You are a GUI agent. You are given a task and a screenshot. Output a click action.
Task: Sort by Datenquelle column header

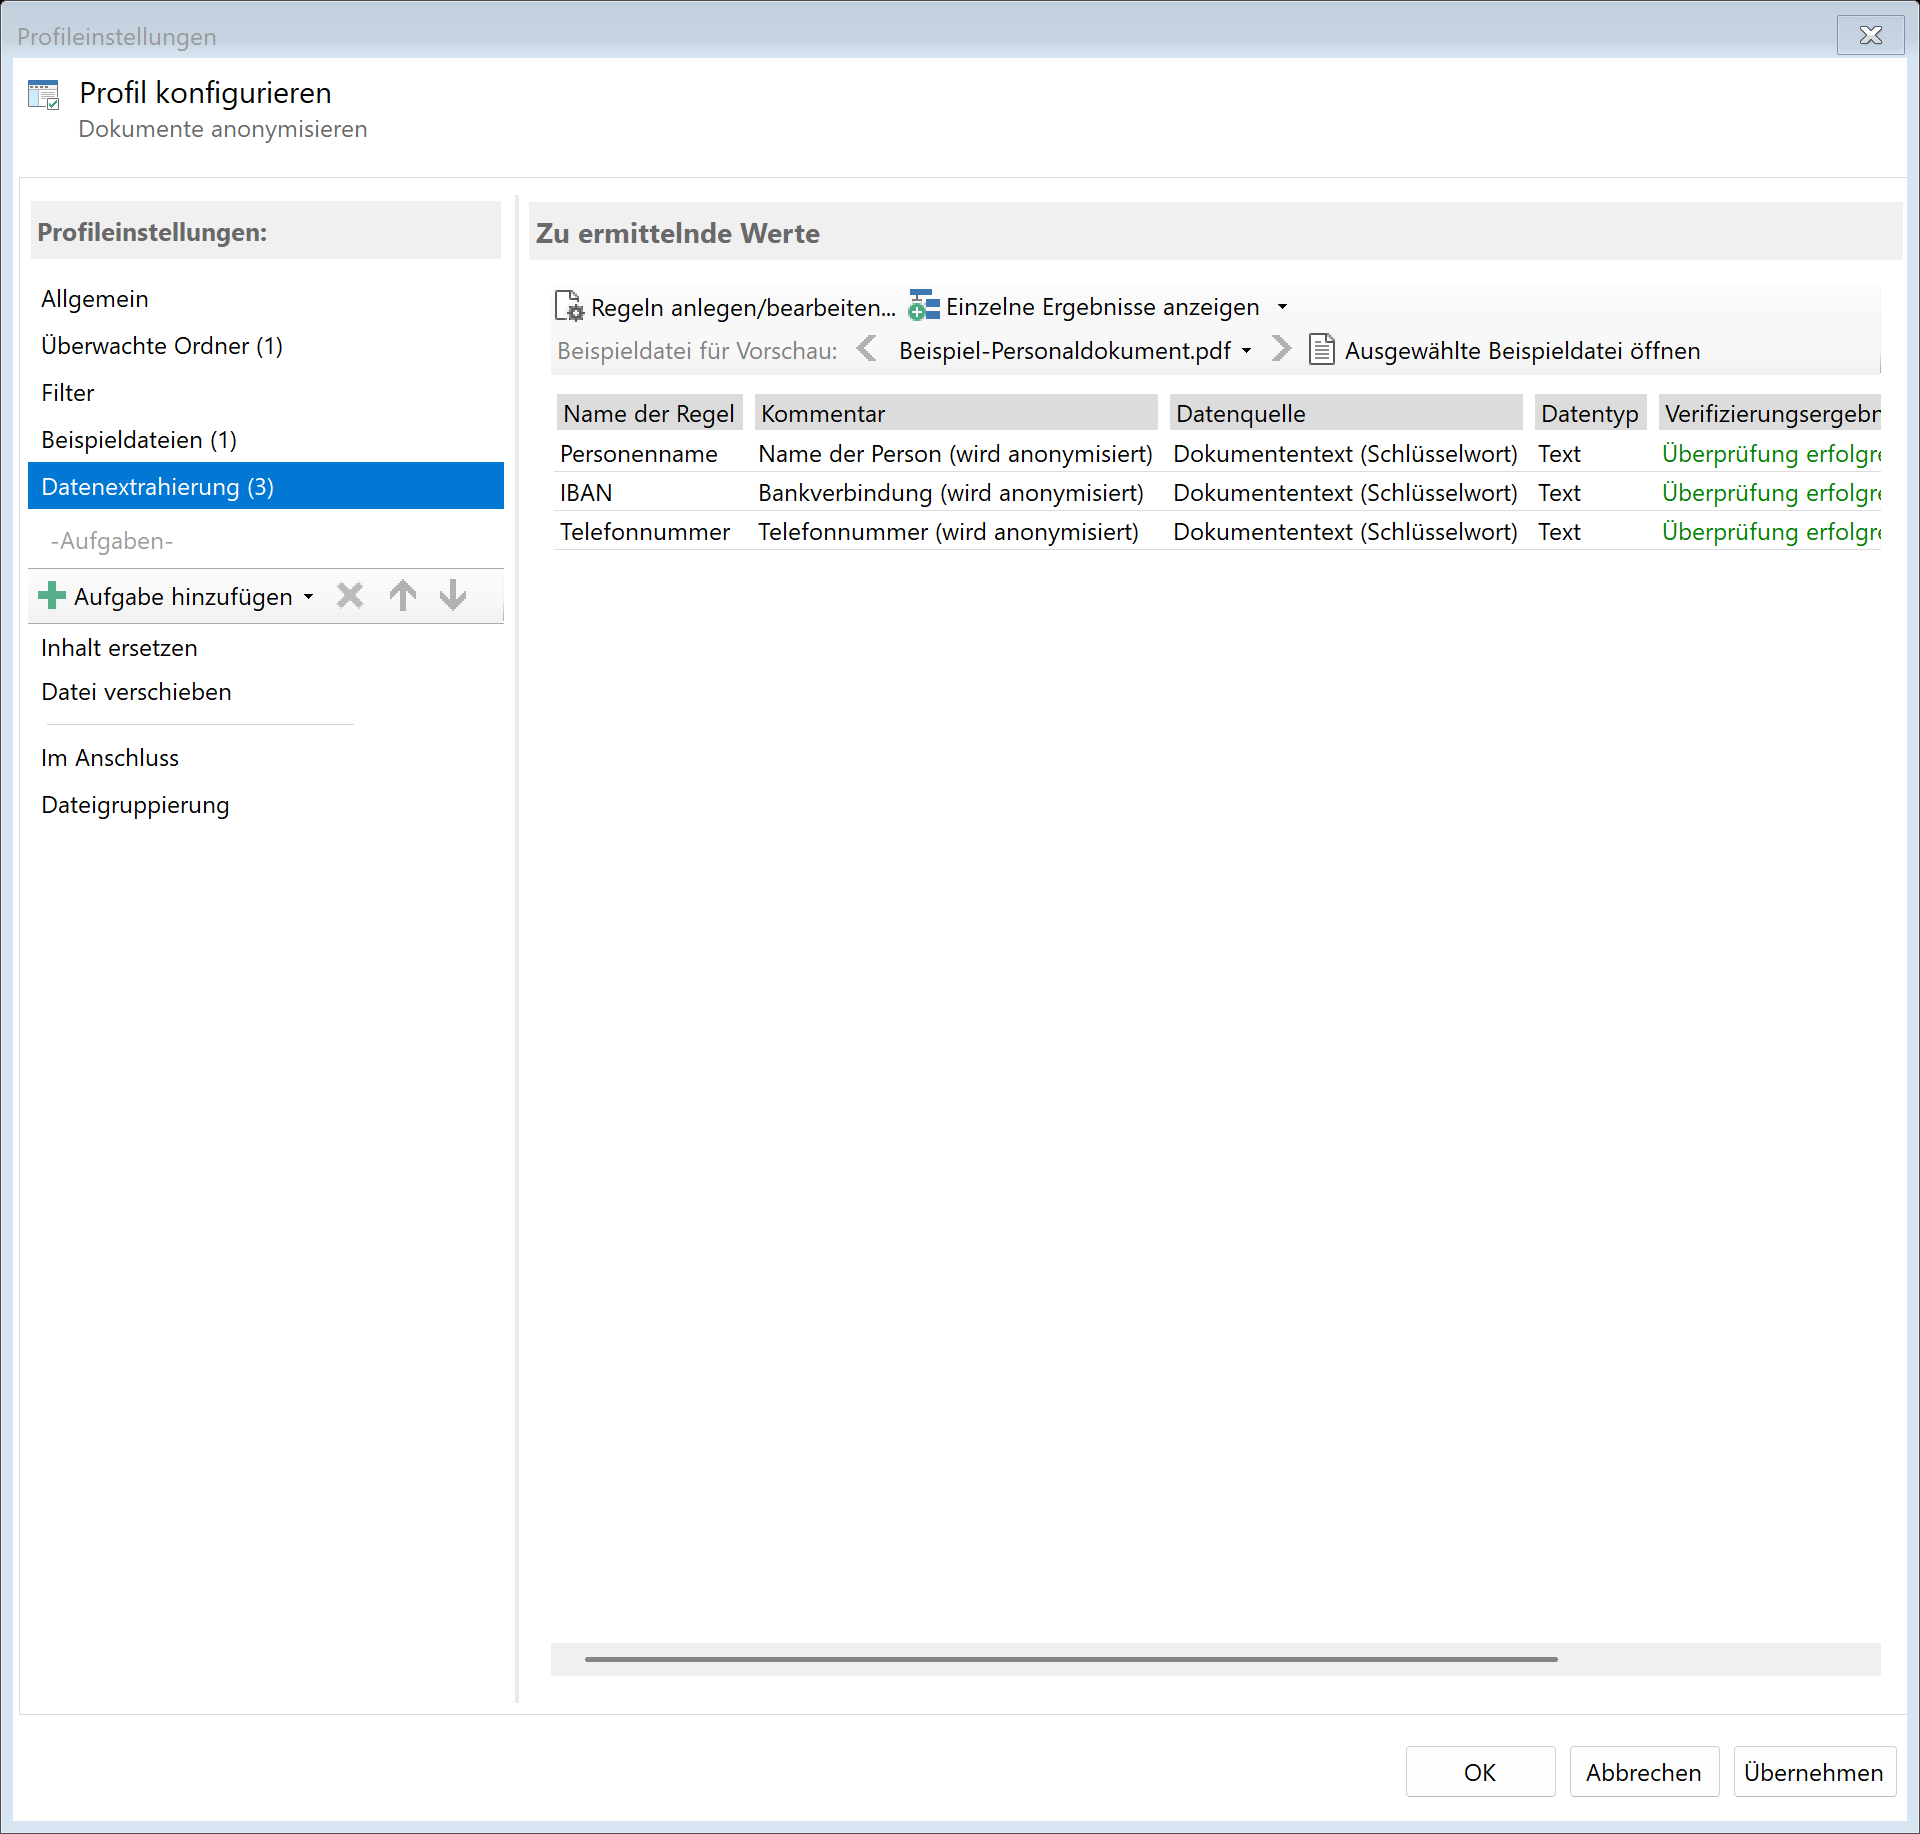[1344, 413]
